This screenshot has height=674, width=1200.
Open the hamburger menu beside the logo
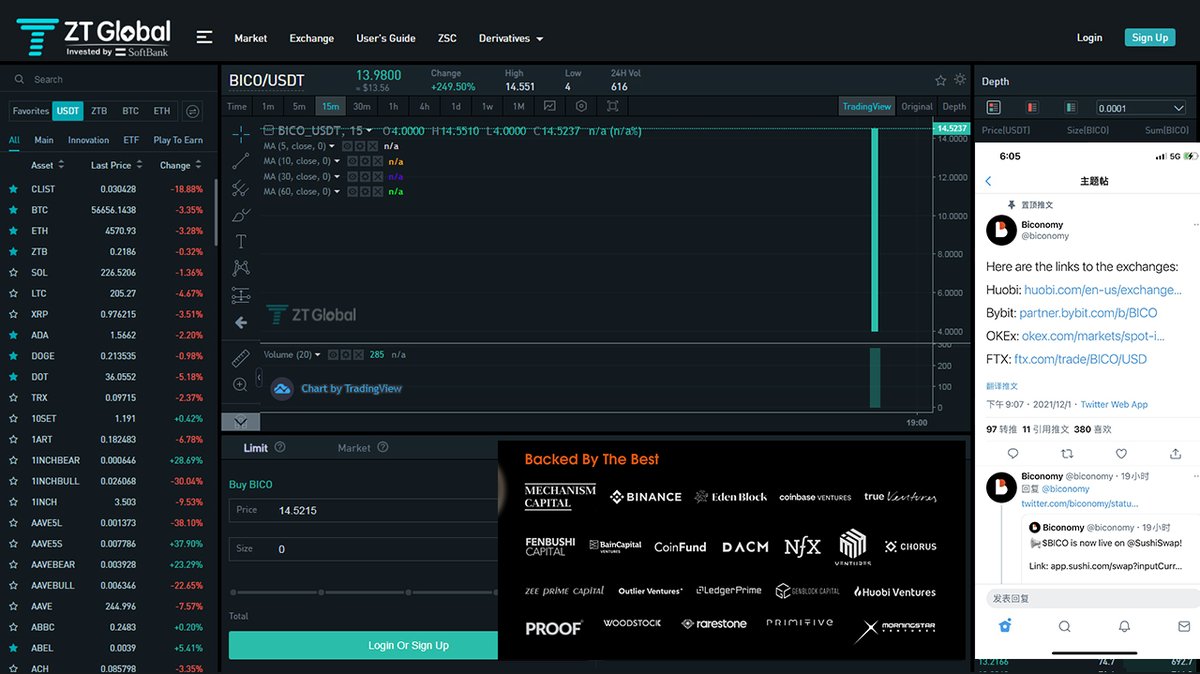[204, 37]
